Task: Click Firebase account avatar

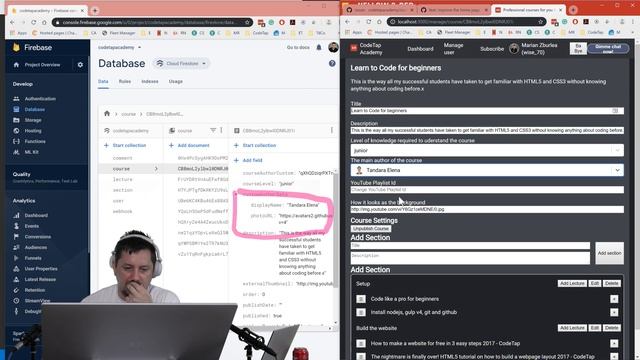Action: pos(333,47)
